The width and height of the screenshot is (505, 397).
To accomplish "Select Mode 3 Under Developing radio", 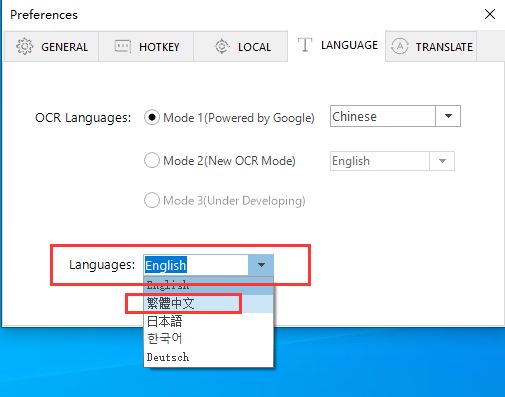I will pos(152,200).
